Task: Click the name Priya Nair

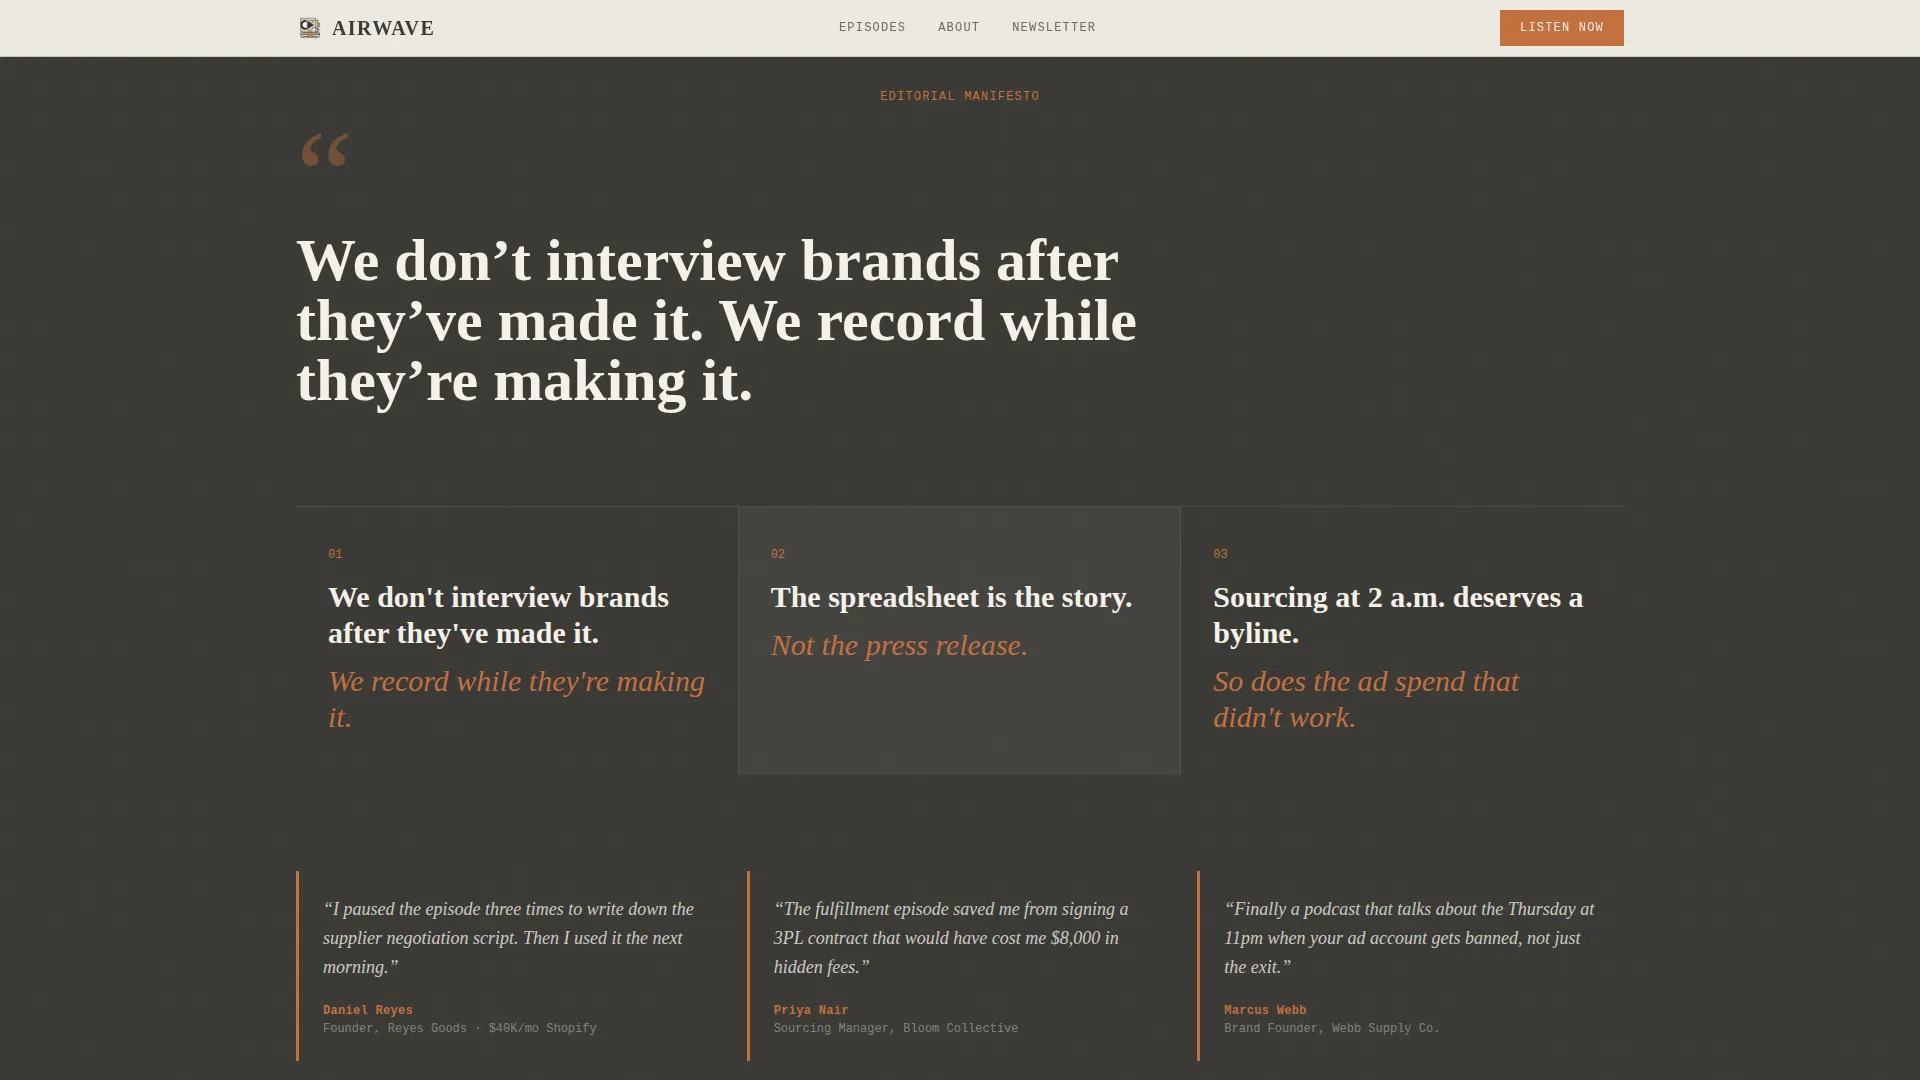Action: 810,1010
